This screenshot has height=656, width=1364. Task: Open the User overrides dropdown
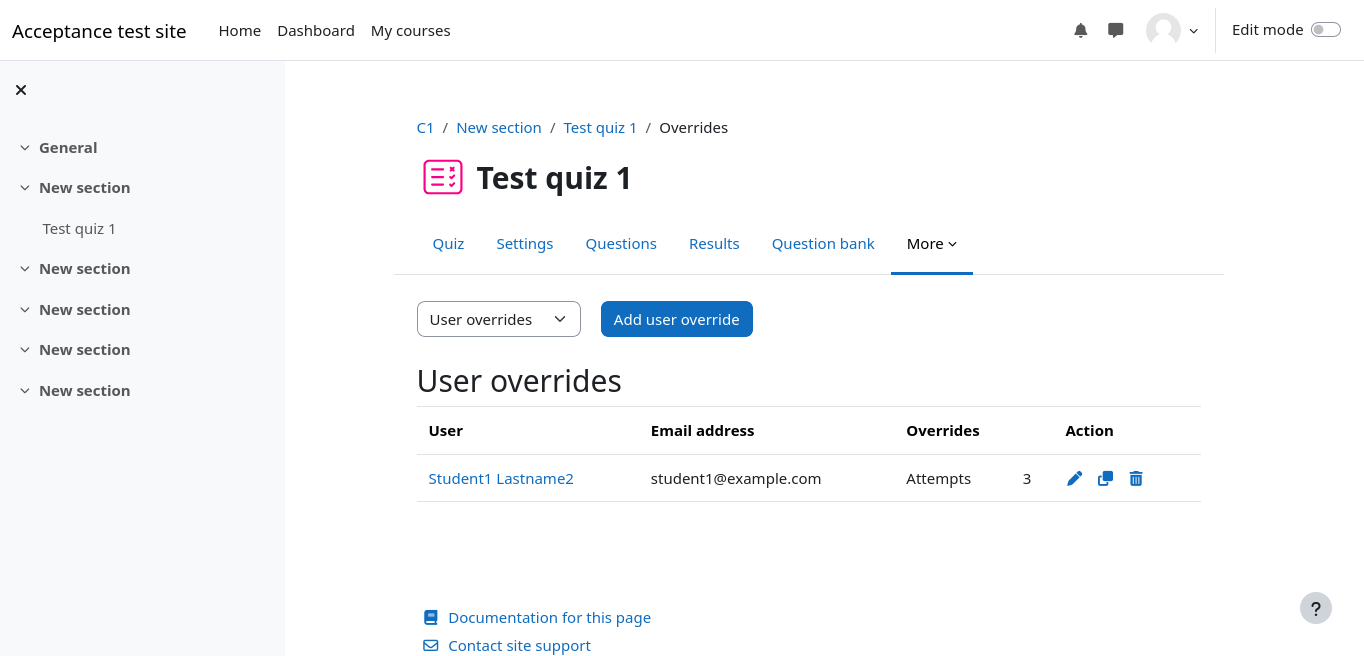(x=498, y=320)
